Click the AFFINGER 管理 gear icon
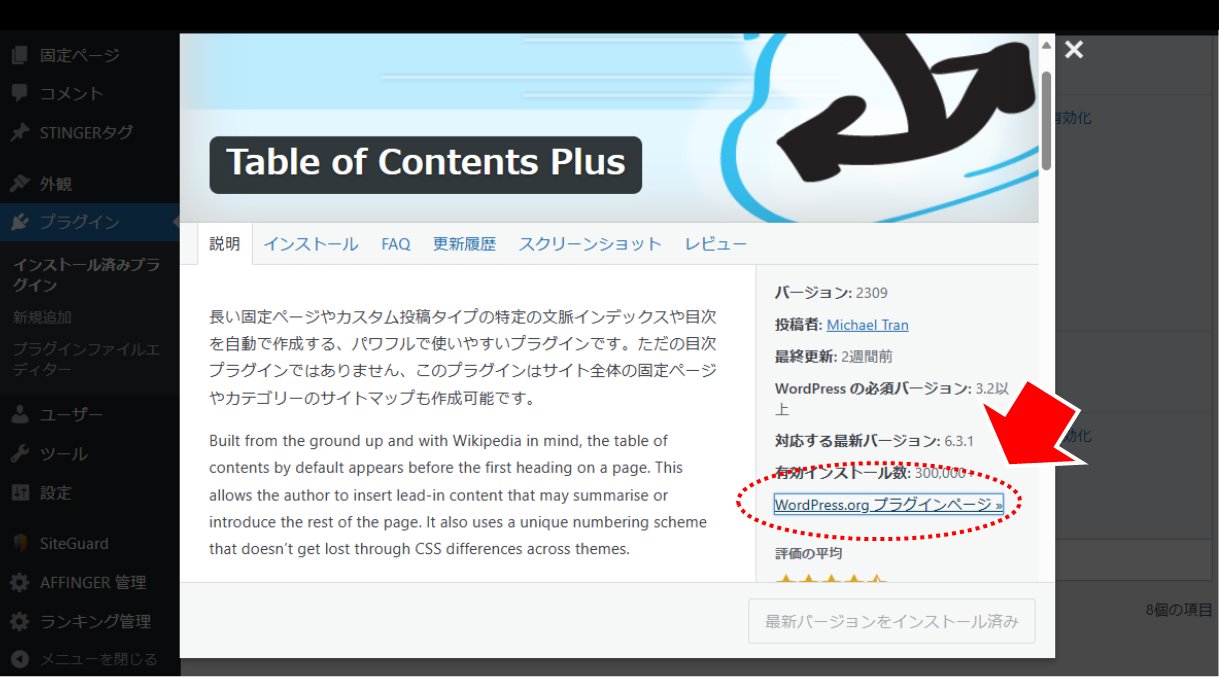The width and height of the screenshot is (1219, 677). pyautogui.click(x=20, y=582)
